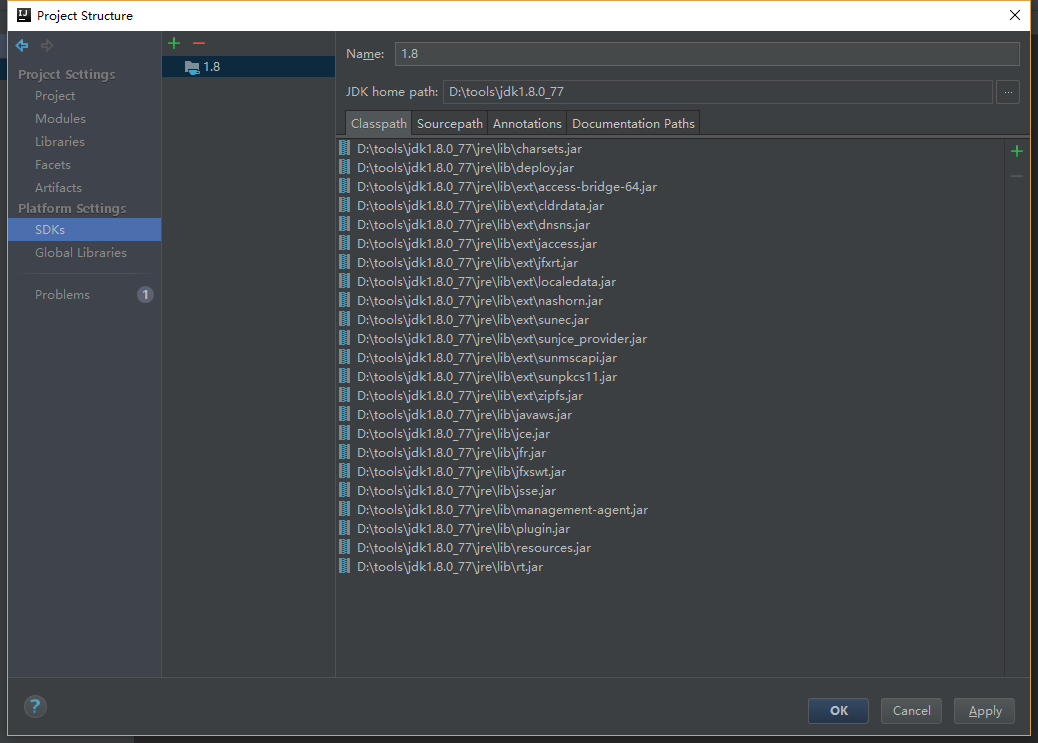Go to the Artifacts settings
Image resolution: width=1038 pixels, height=743 pixels.
[58, 187]
